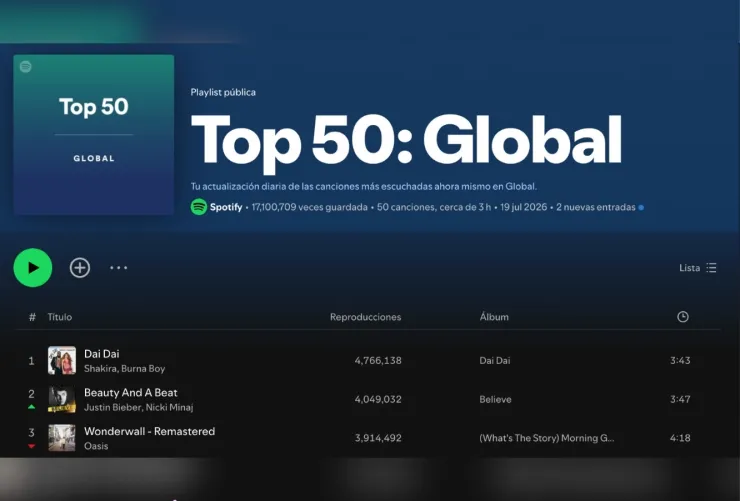Click the small Spotify logo on the cover
The width and height of the screenshot is (740, 501).
25,67
